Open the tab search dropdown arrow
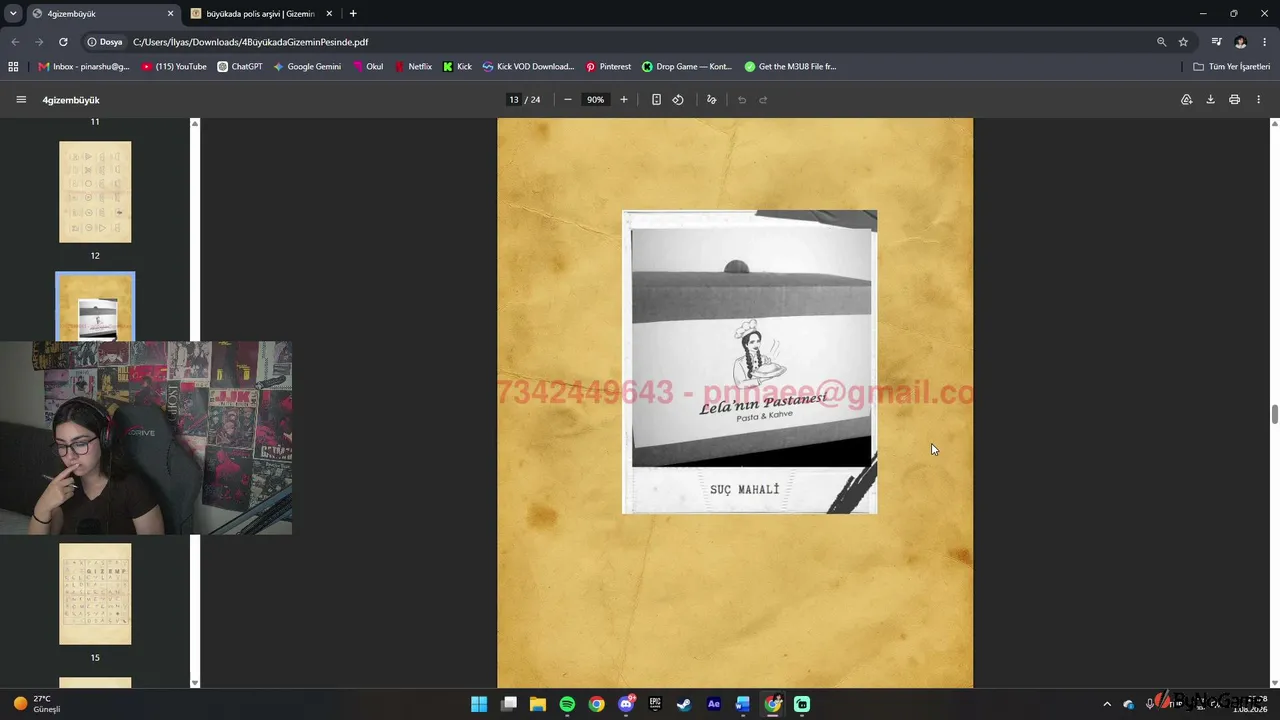This screenshot has width=1280, height=720. tap(13, 14)
